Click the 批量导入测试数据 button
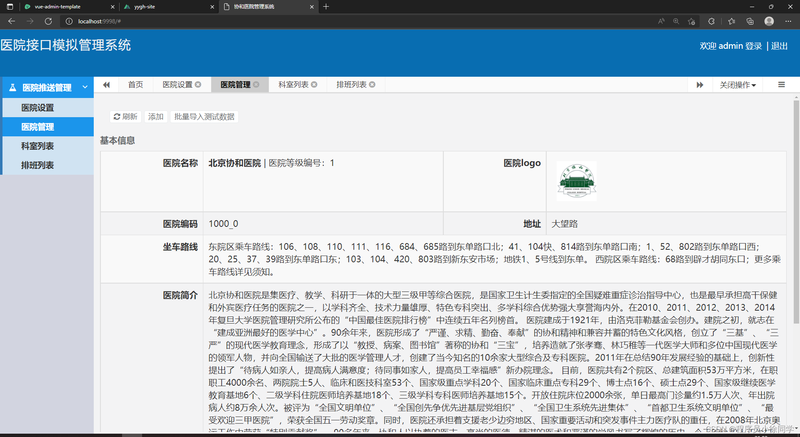 click(x=204, y=117)
